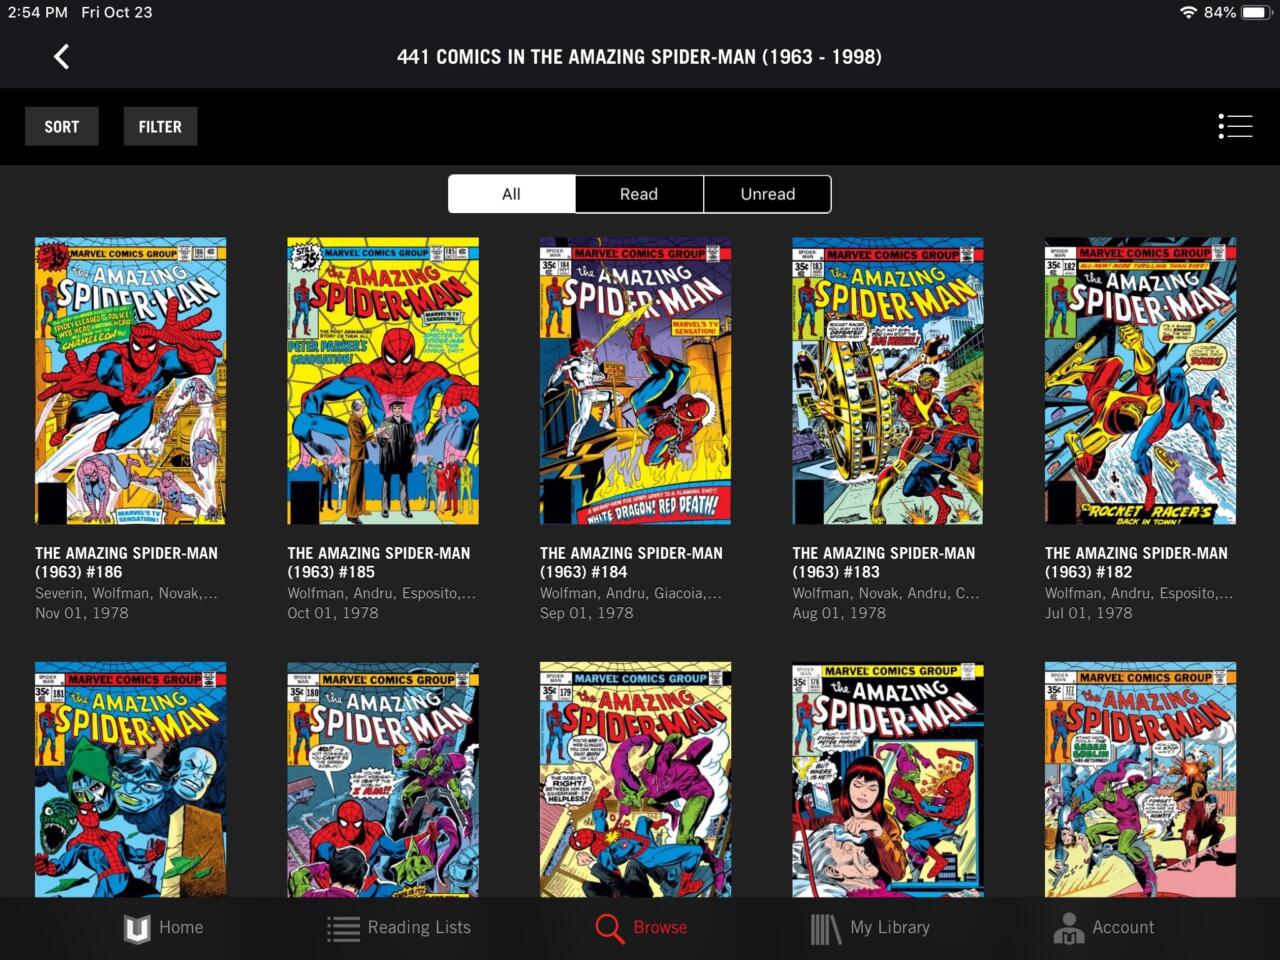Click the Wi-Fi icon in the status bar
The width and height of the screenshot is (1280, 960).
coord(1190,13)
